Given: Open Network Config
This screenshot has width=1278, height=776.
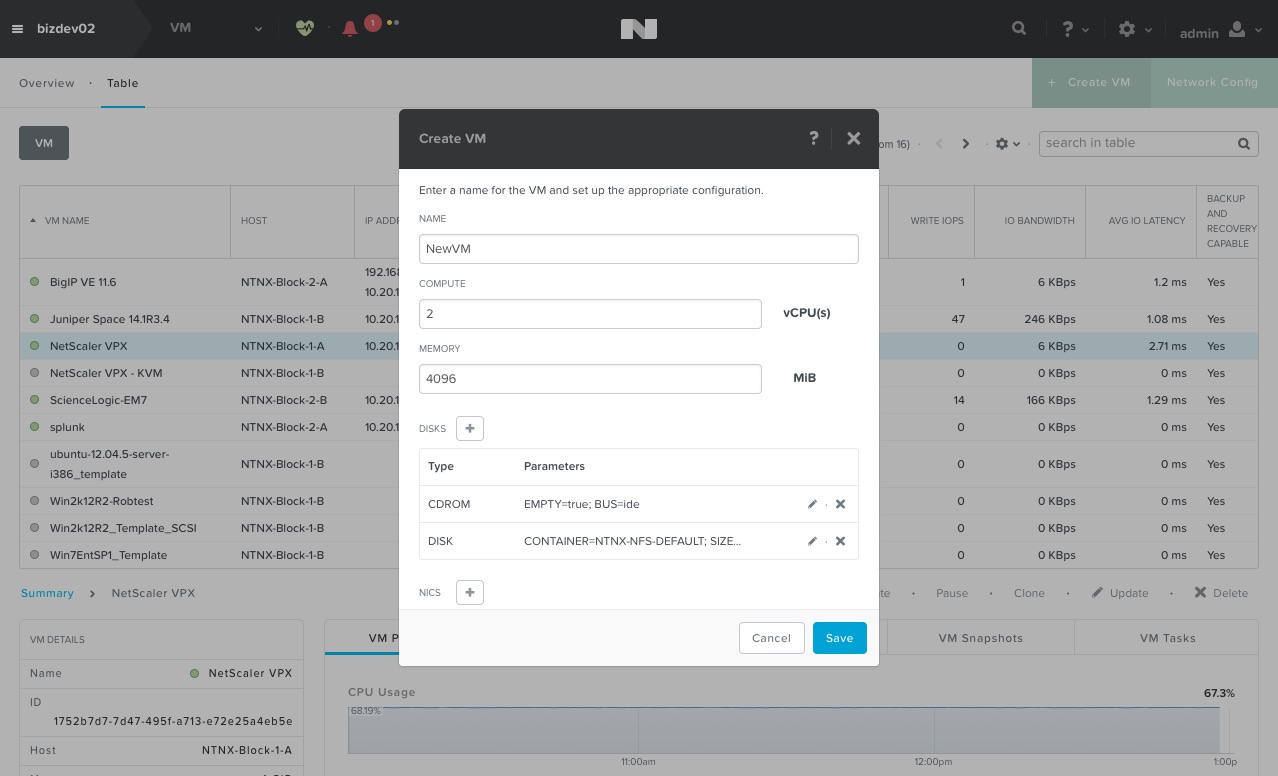Looking at the screenshot, I should coord(1212,82).
